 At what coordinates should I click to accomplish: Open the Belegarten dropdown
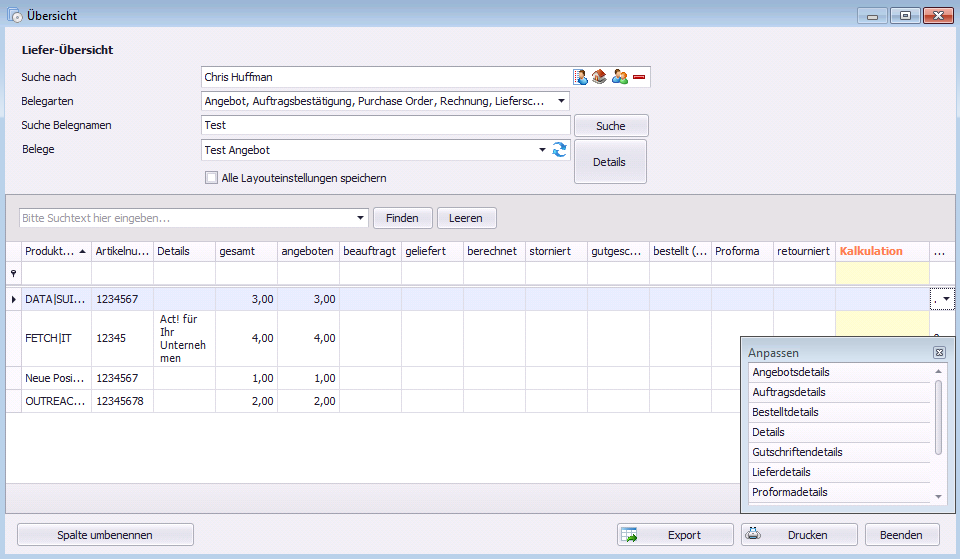(x=561, y=101)
